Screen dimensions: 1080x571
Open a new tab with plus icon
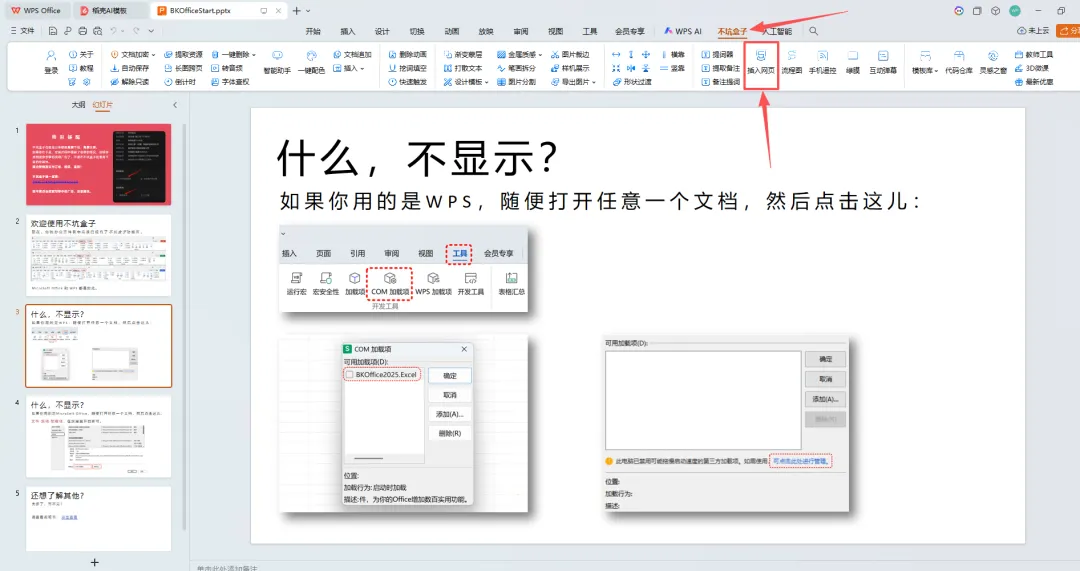(x=297, y=10)
